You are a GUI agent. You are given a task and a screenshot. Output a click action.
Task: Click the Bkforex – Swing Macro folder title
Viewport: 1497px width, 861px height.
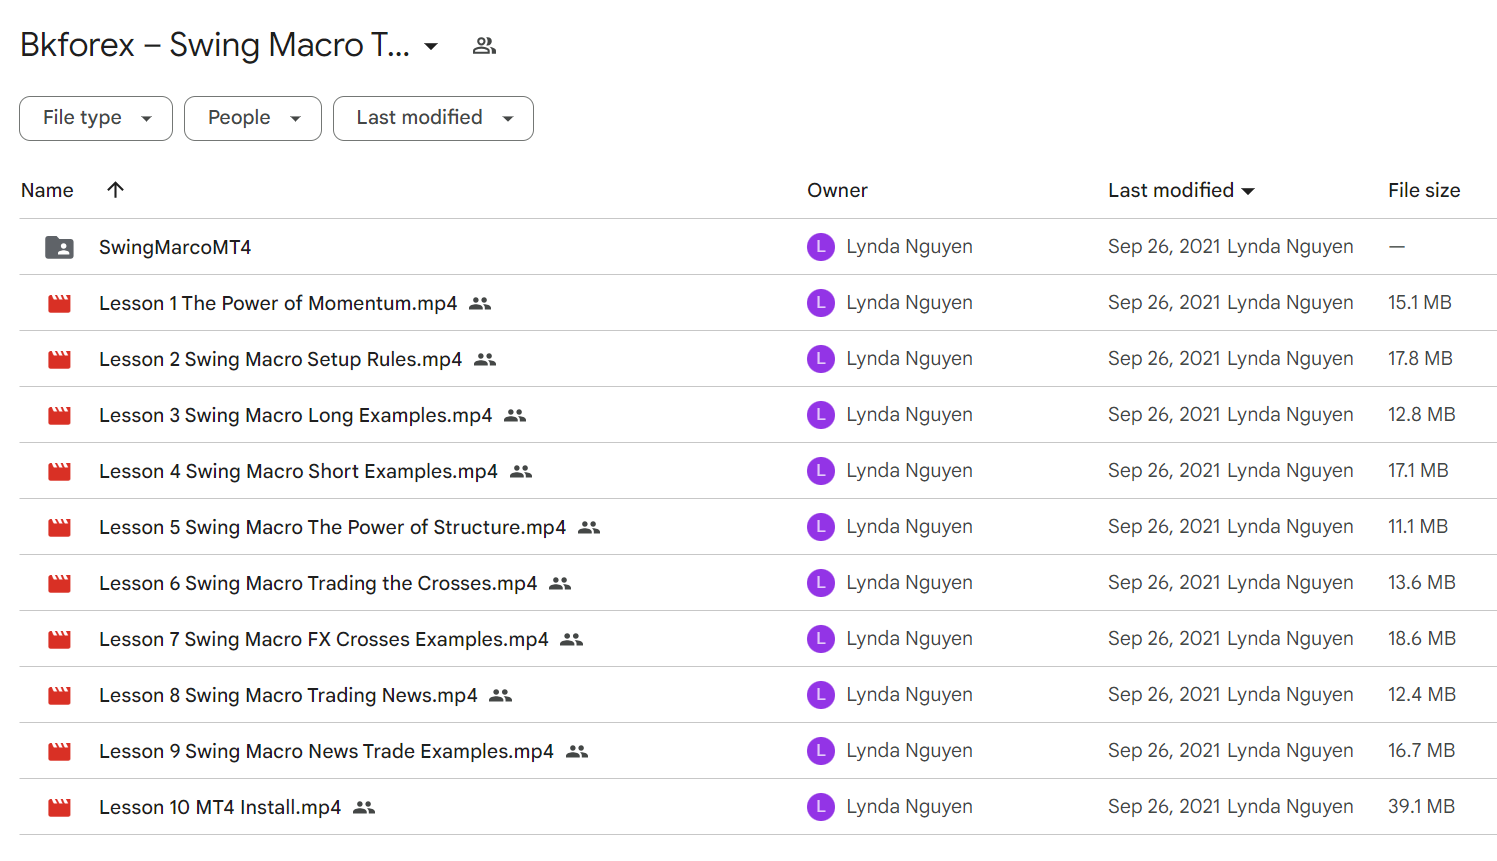215,46
